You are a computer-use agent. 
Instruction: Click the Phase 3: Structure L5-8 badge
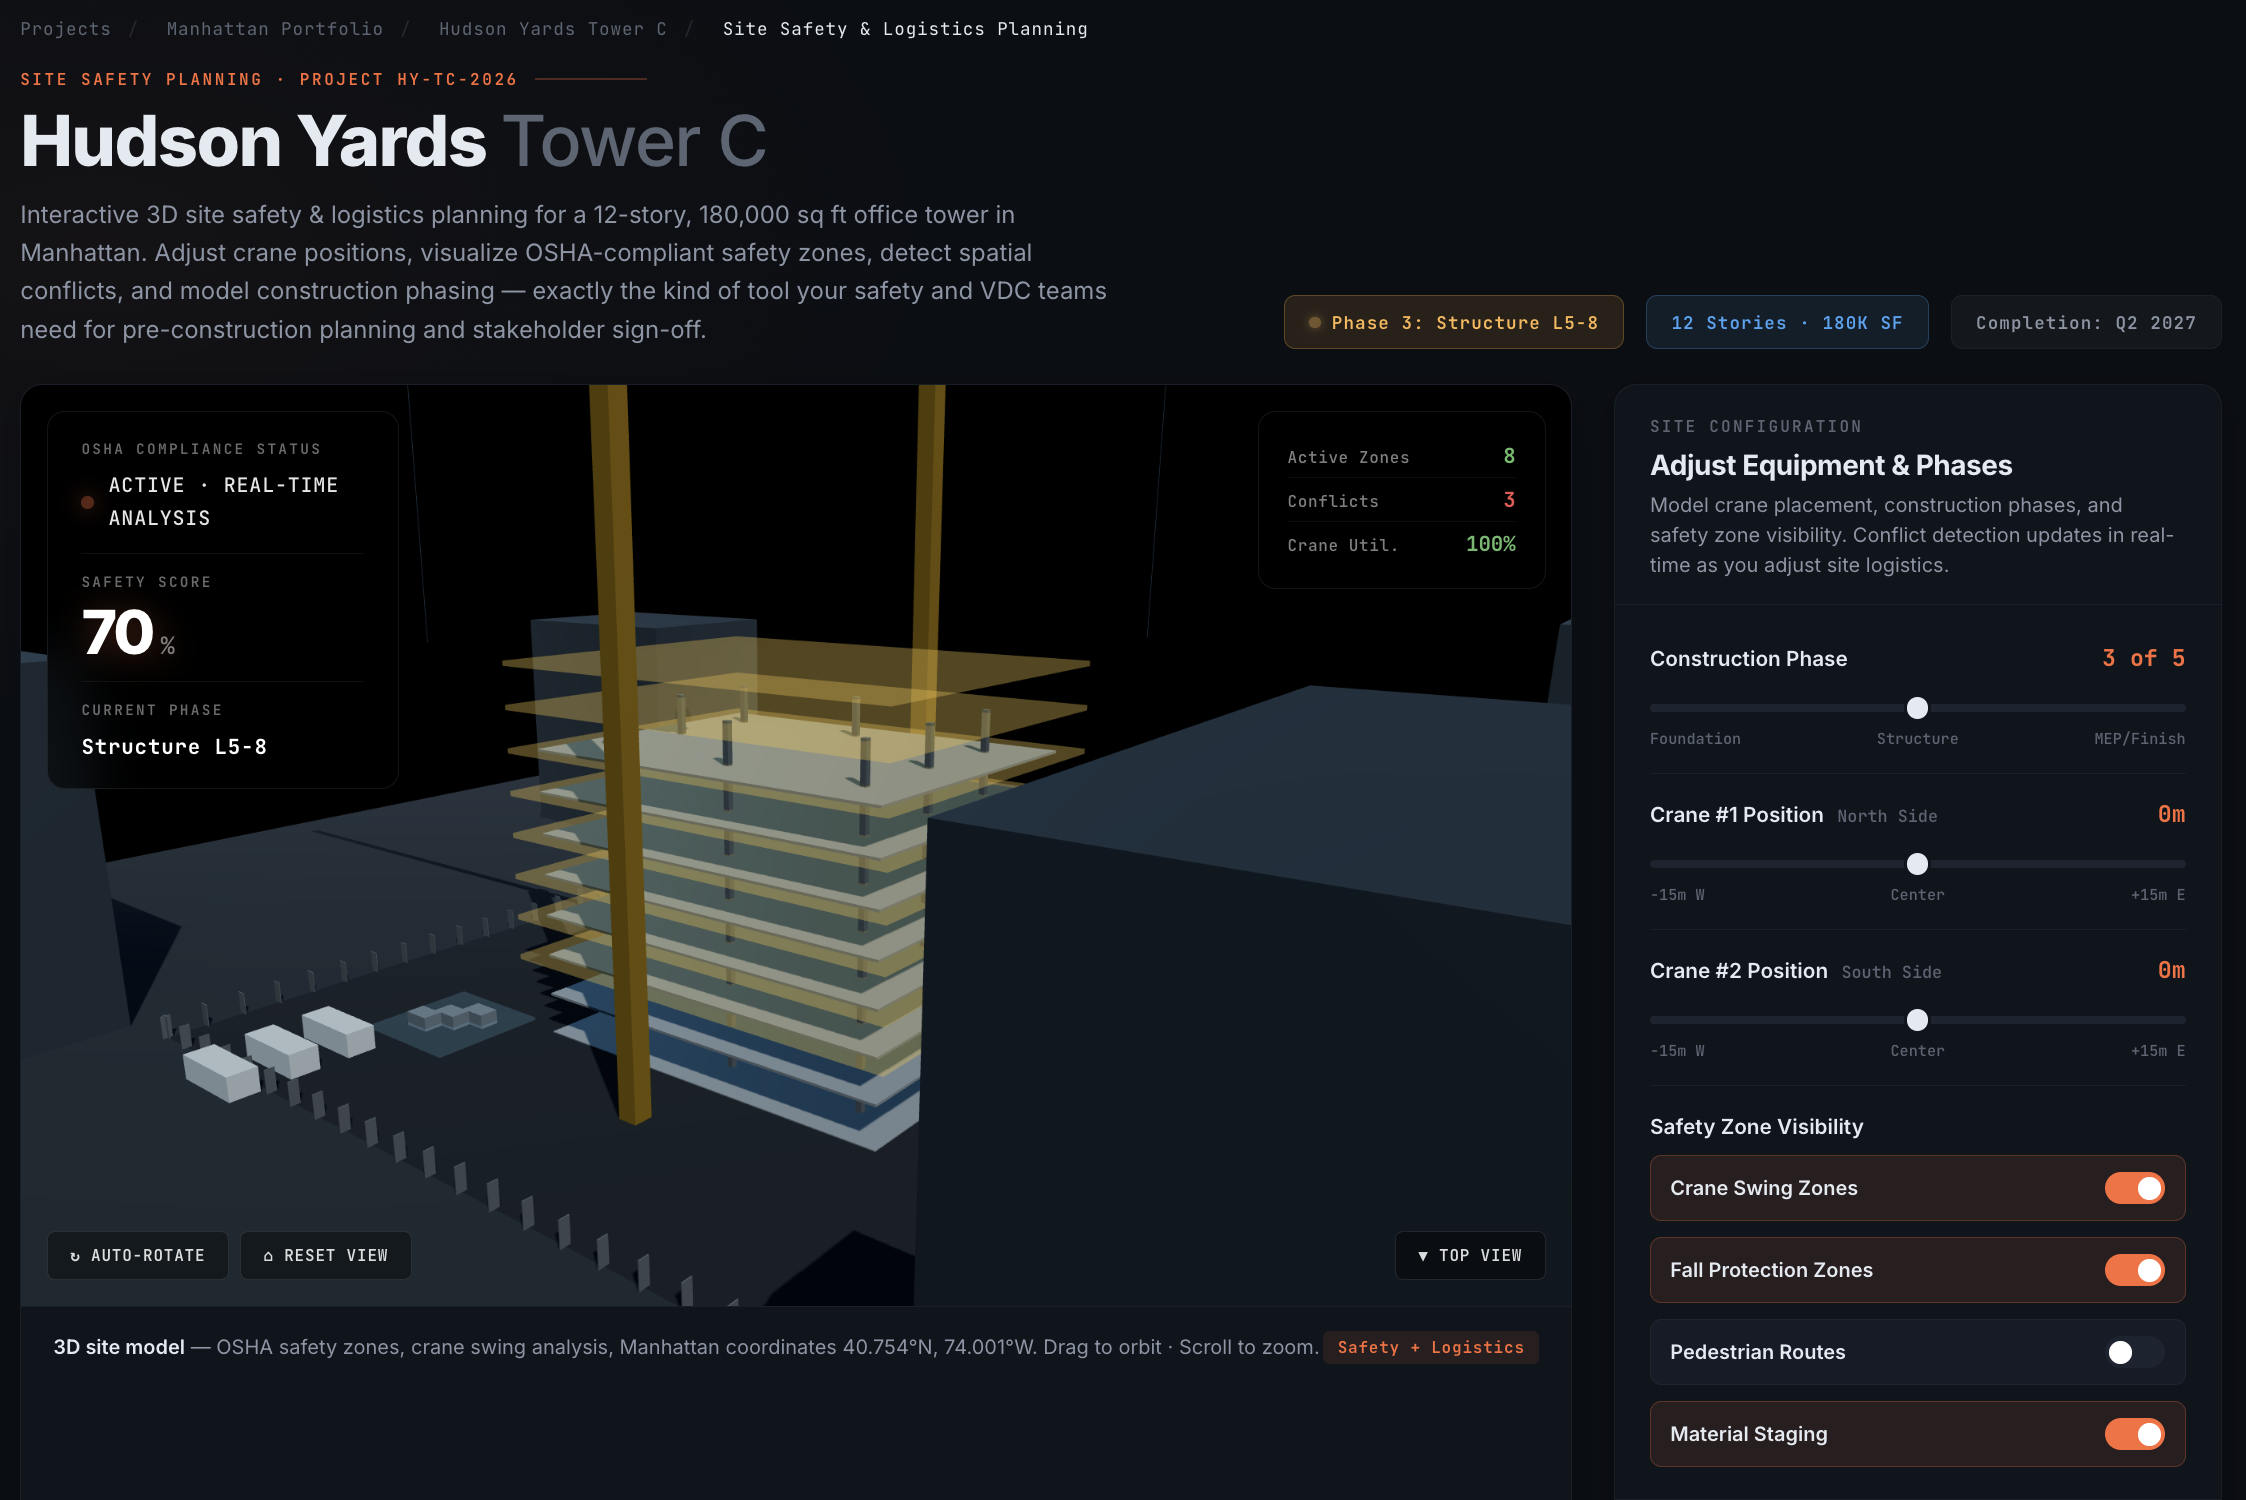tap(1453, 322)
